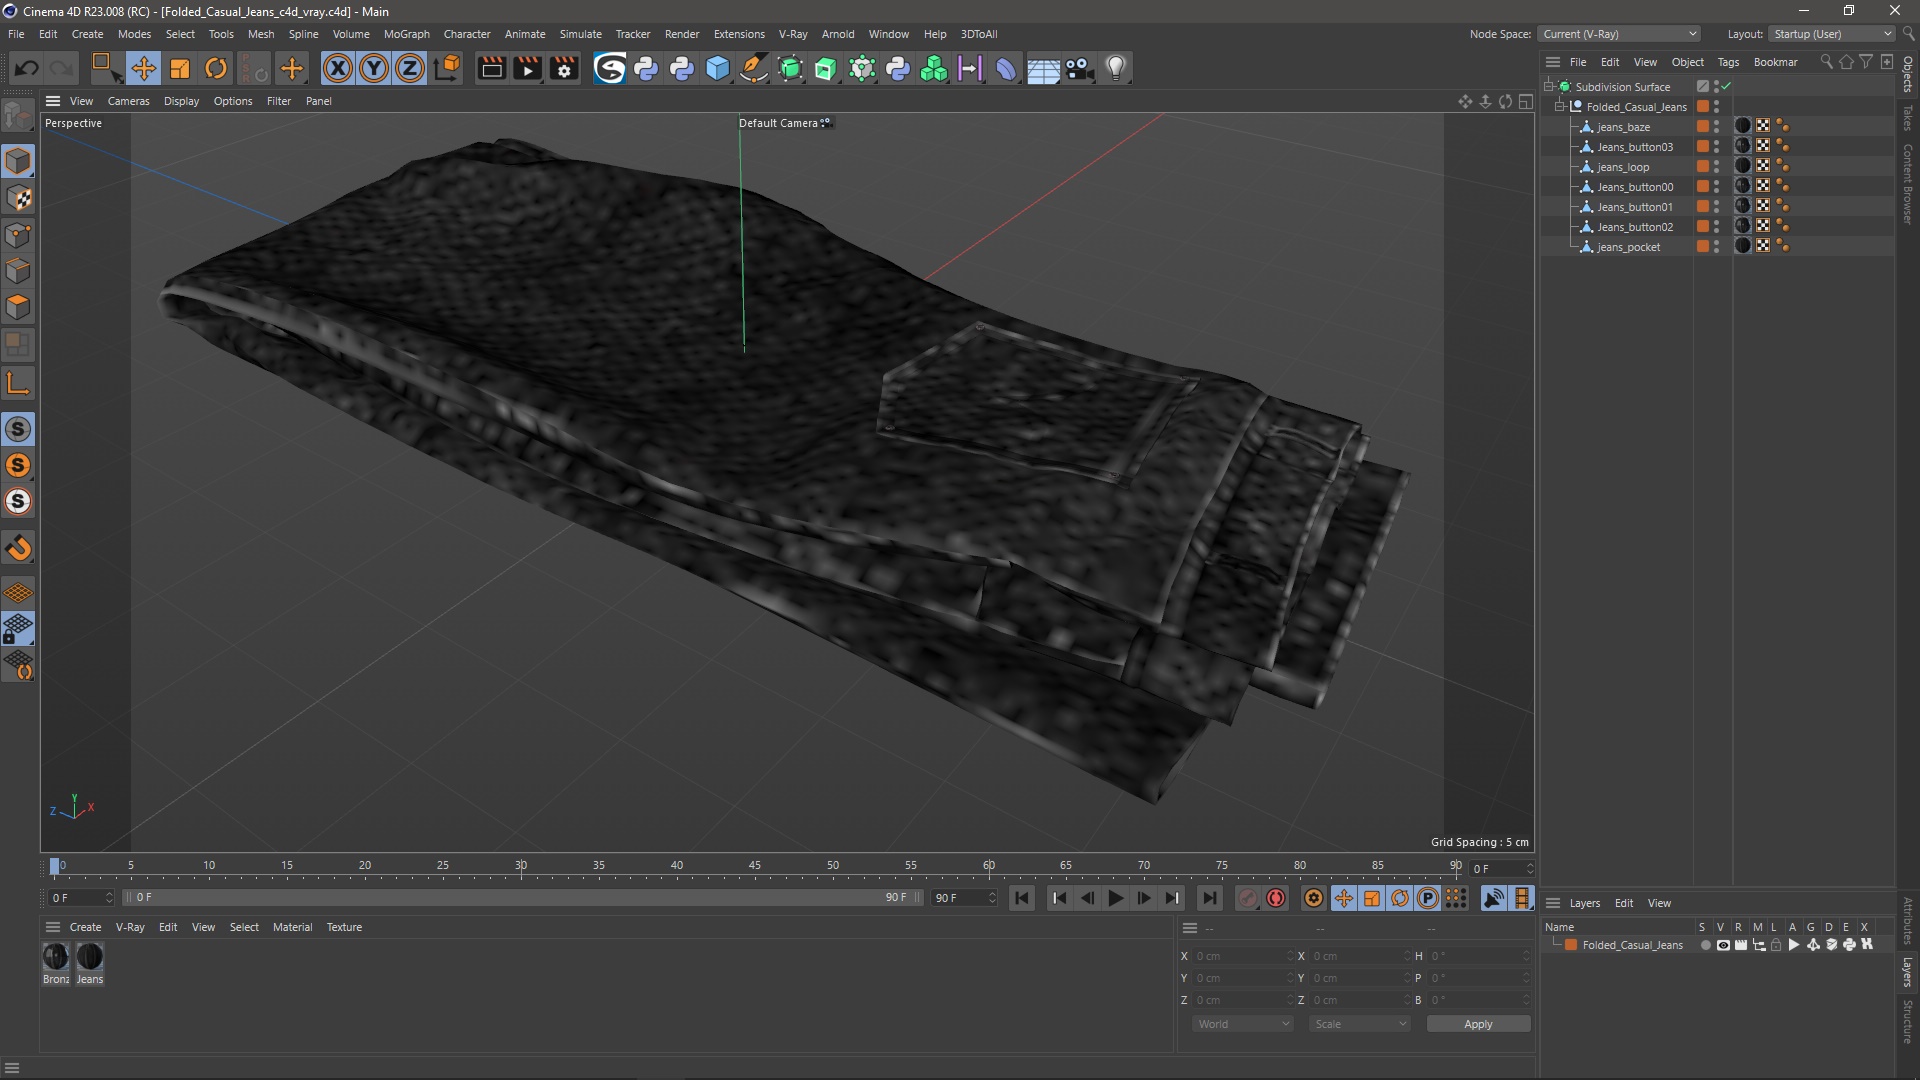Image resolution: width=1920 pixels, height=1080 pixels.
Task: Click the Apply button
Action: pos(1478,1024)
